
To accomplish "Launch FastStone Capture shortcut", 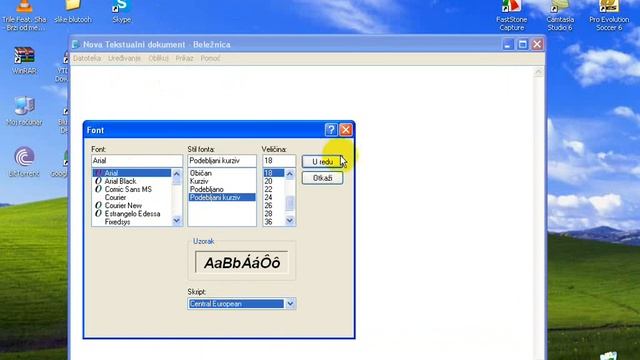I will pyautogui.click(x=511, y=15).
